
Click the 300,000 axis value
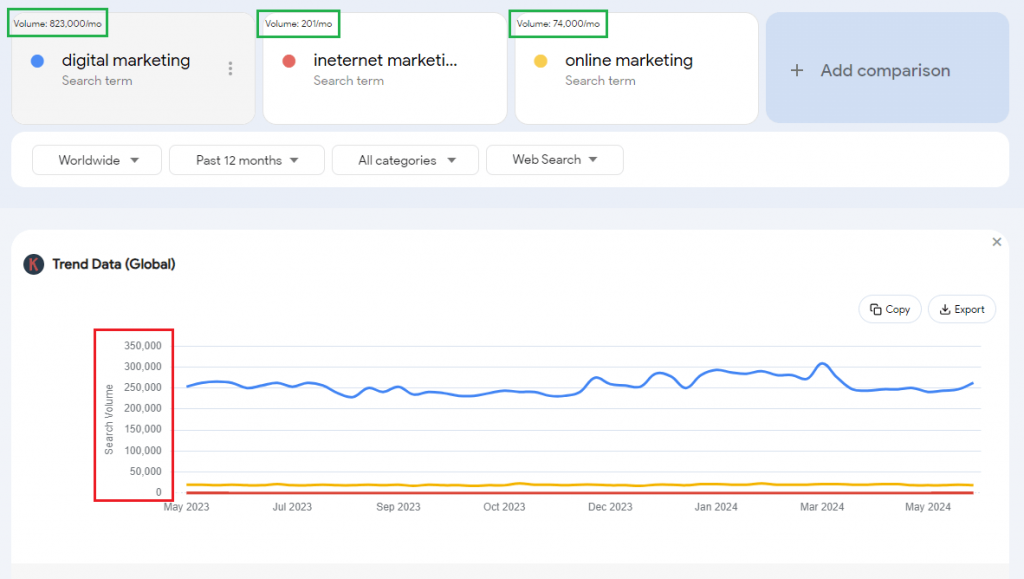[142, 366]
